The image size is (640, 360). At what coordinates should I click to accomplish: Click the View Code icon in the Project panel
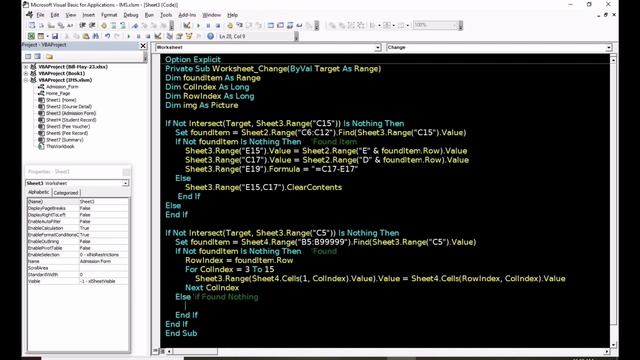(28, 56)
